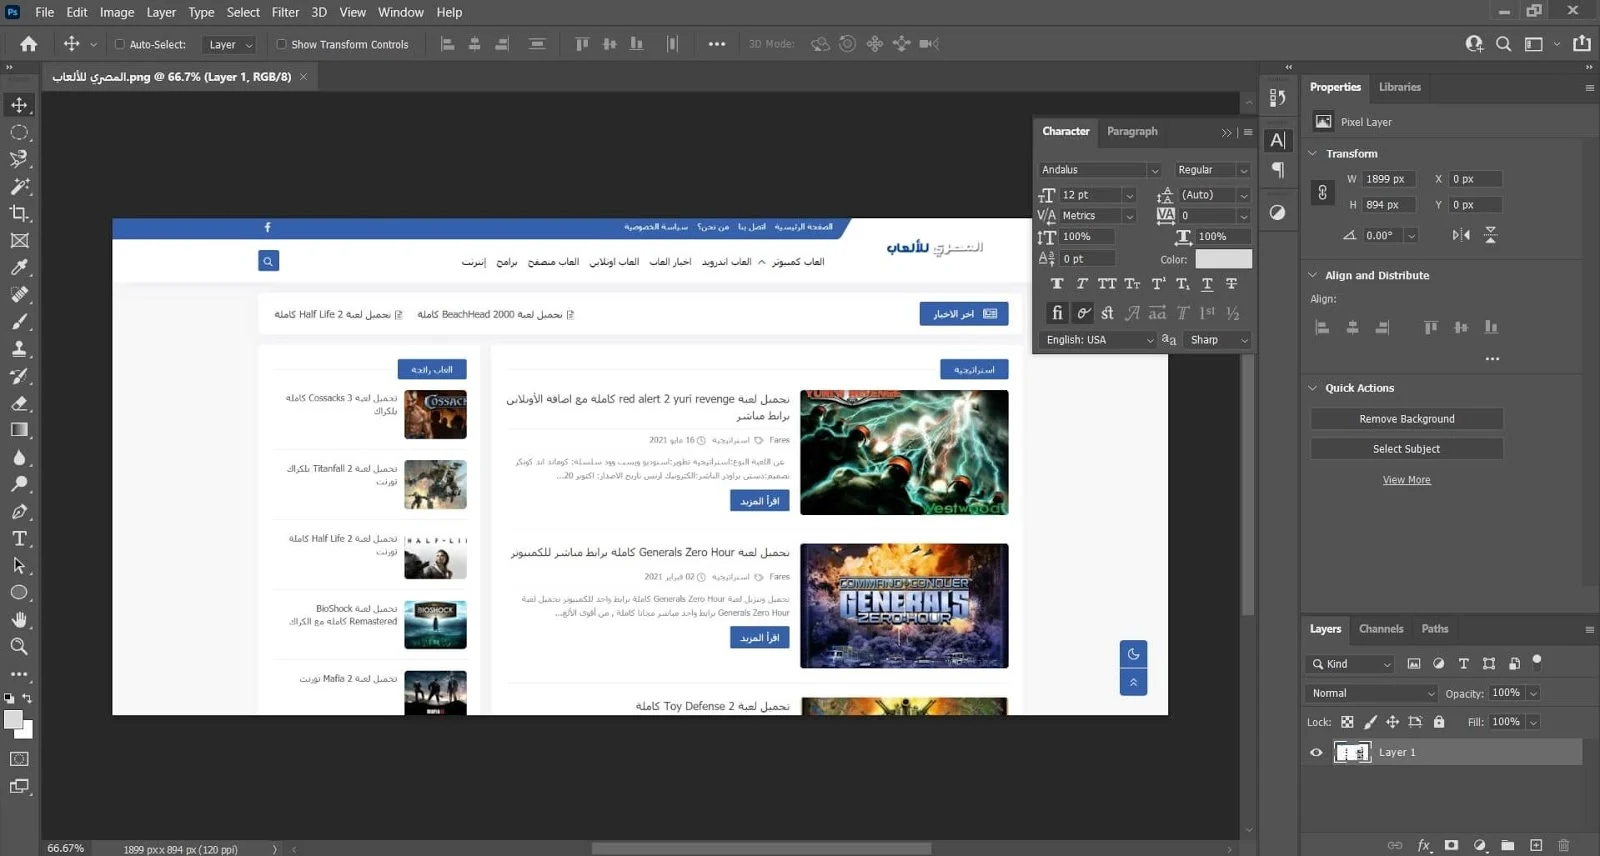The image size is (1600, 856).
Task: Open the Character panel dock icon
Action: [x=1278, y=141]
